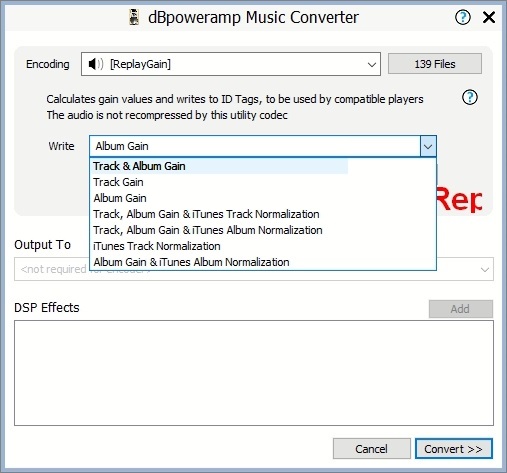507x473 pixels.
Task: Select Track, Album Gain & iTunes Album Normalization
Action: pyautogui.click(x=263, y=230)
